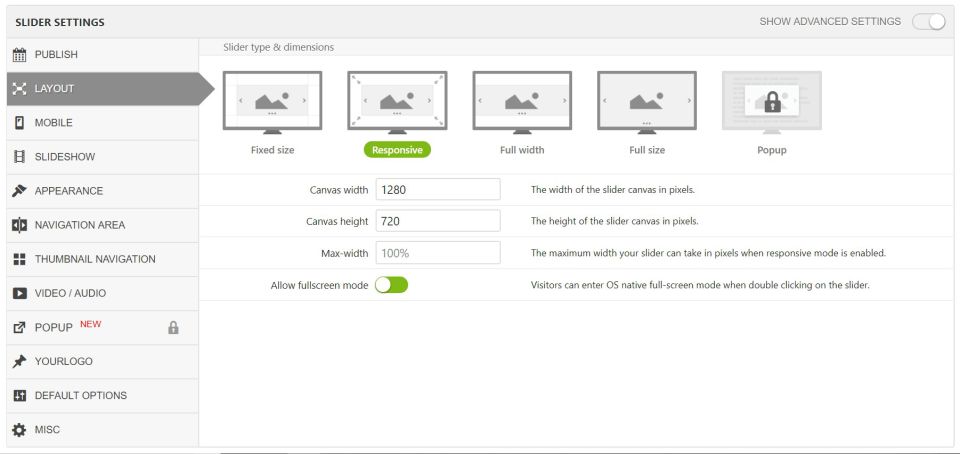Select the Responsive slider type label

click(x=397, y=150)
